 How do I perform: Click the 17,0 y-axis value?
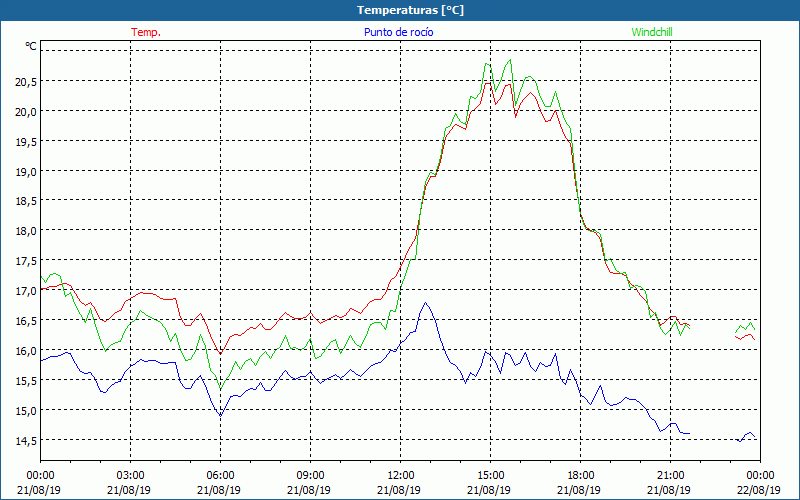pyautogui.click(x=25, y=291)
